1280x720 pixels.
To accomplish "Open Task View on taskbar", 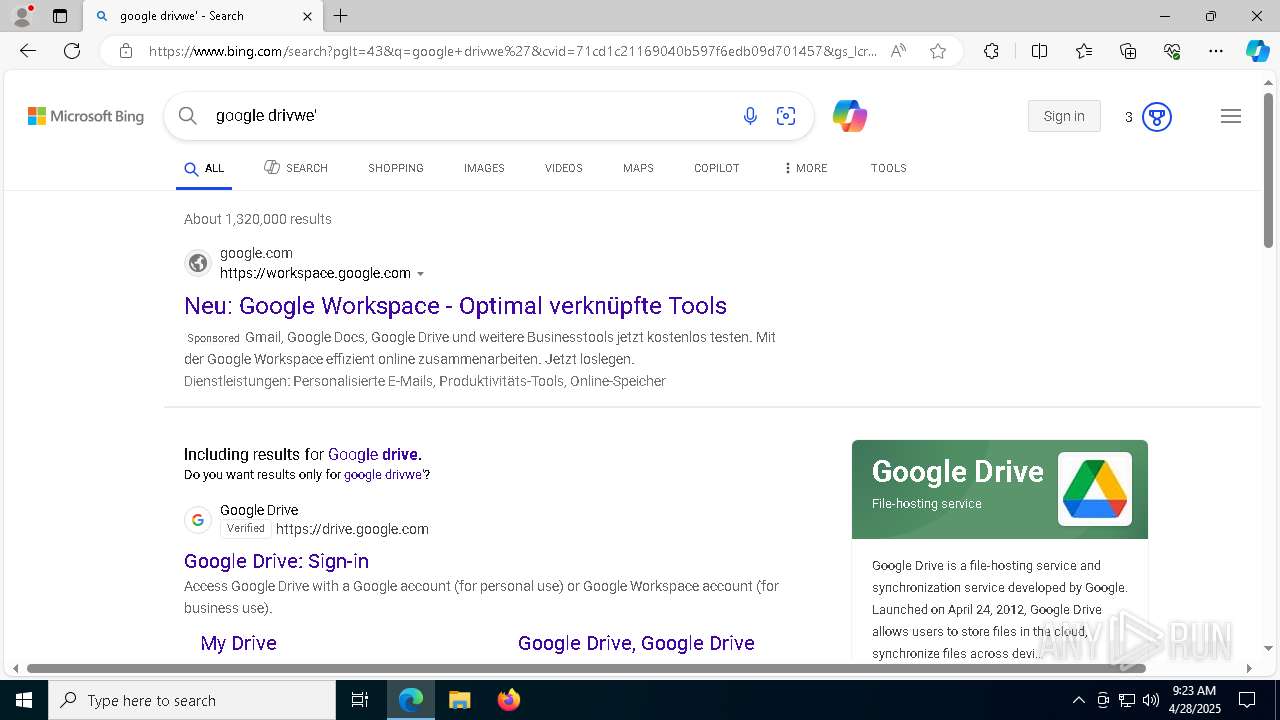I will (x=360, y=700).
